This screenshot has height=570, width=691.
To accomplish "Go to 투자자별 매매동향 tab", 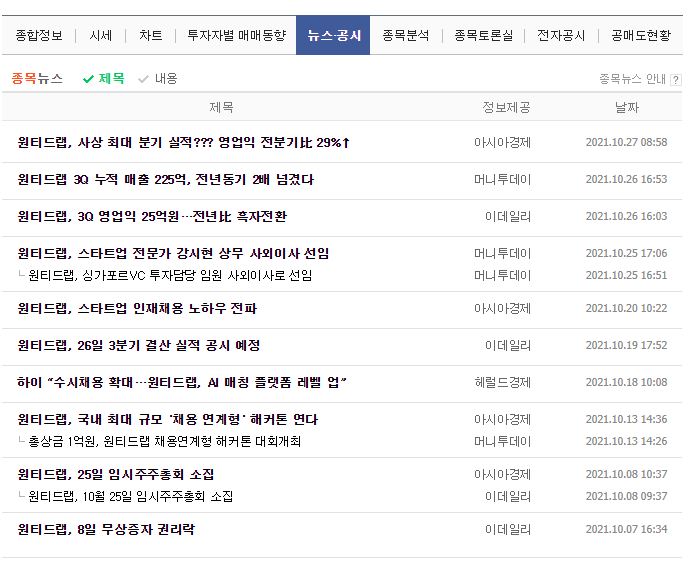I will click(x=237, y=35).
